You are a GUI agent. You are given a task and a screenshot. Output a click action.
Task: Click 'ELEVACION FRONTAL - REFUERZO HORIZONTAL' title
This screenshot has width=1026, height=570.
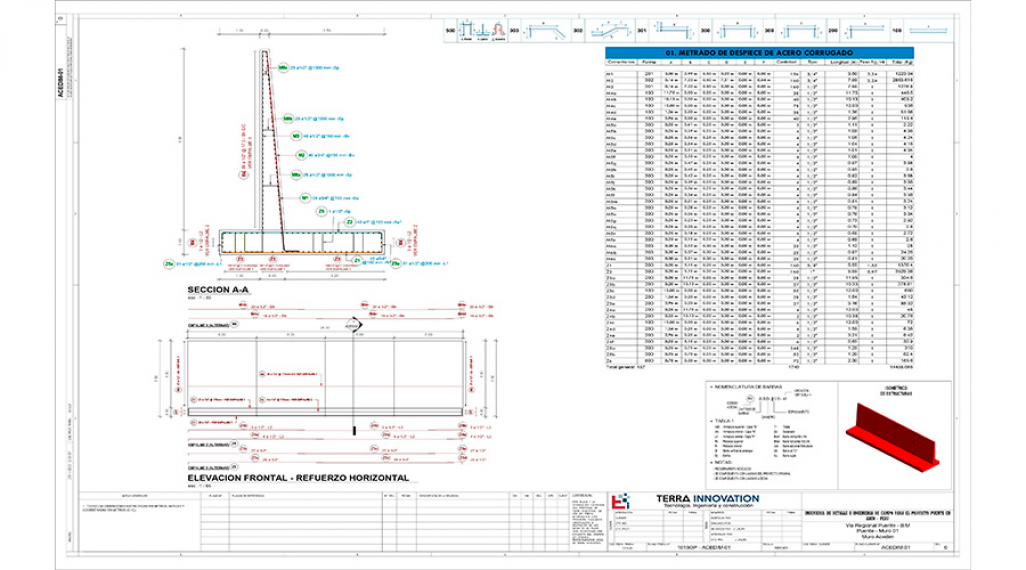tap(298, 478)
